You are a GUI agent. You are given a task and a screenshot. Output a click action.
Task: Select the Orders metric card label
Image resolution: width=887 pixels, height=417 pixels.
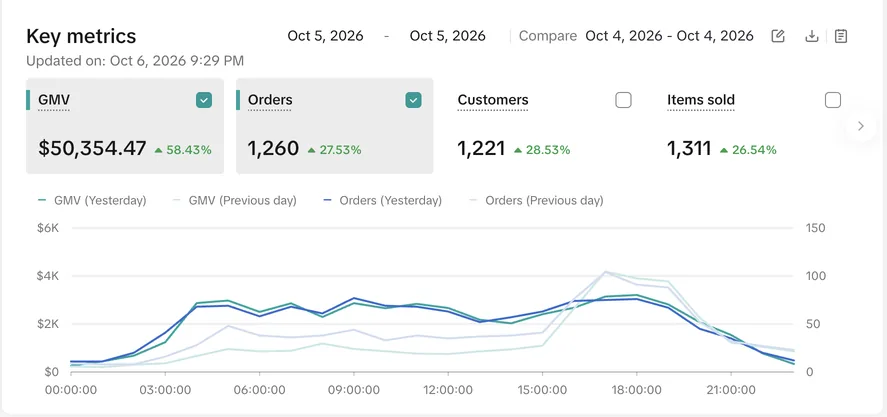270,100
